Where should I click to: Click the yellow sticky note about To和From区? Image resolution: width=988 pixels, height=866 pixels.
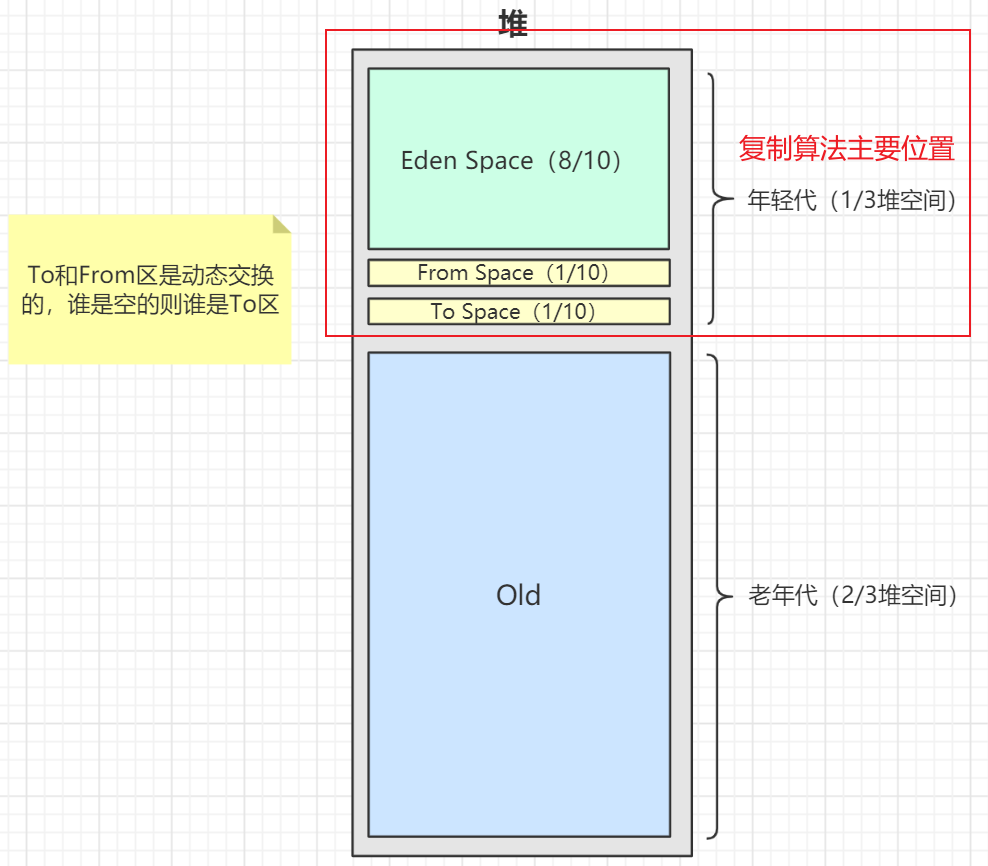point(150,290)
